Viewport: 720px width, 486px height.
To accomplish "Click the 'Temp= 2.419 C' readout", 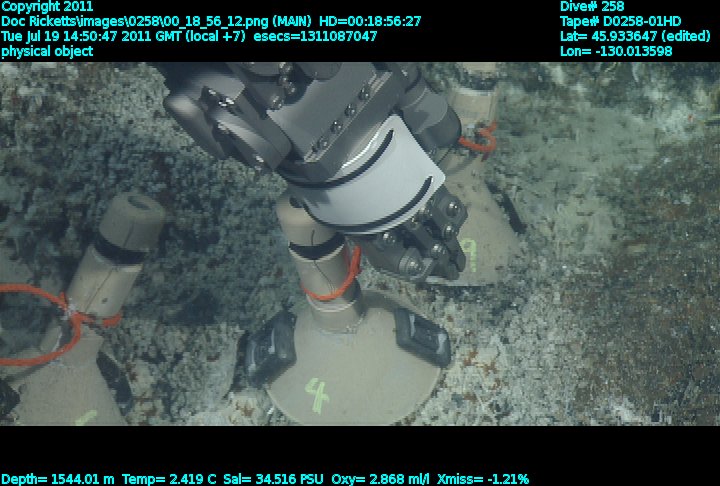I will tap(169, 479).
